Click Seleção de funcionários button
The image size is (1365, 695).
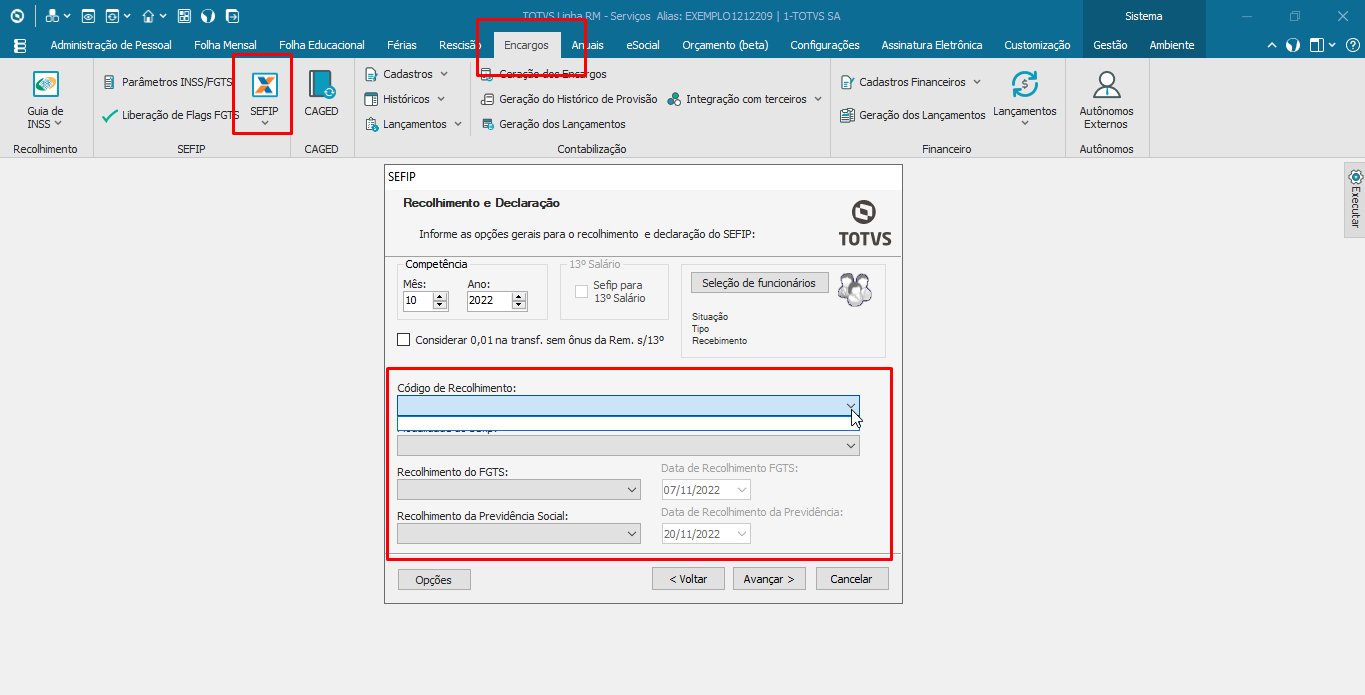coord(759,283)
